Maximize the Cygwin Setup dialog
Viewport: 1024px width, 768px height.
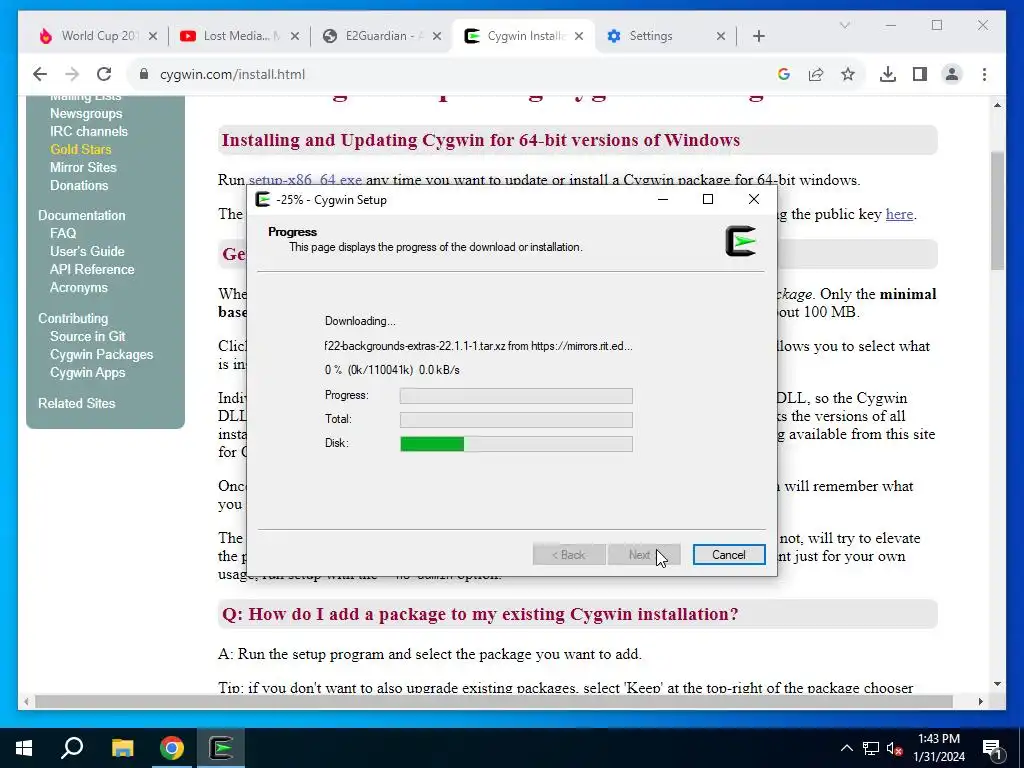click(x=708, y=199)
